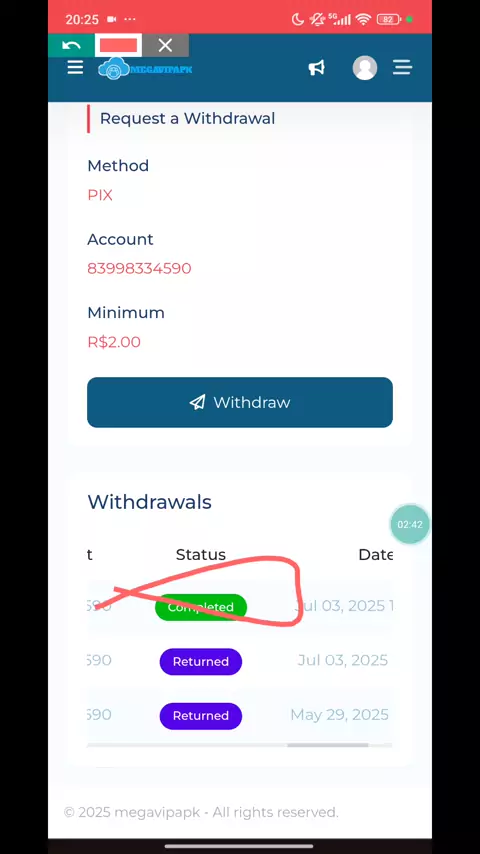
Task: Open the left hamburger menu
Action: coord(75,68)
